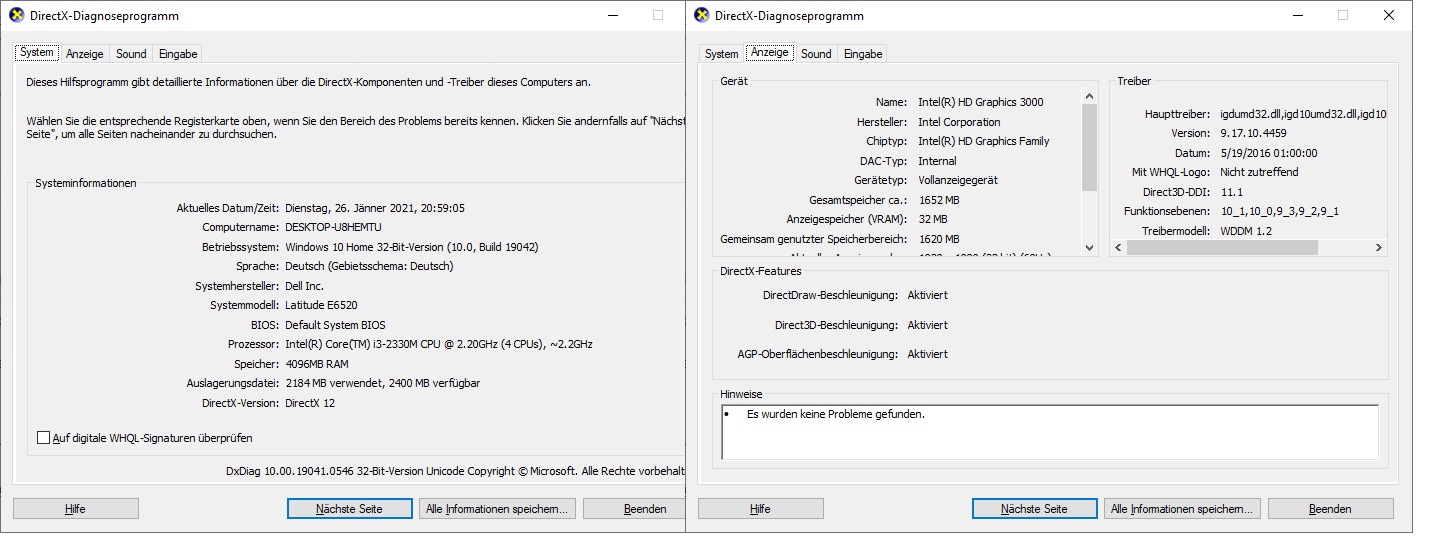Click Hinweise notes text box

tap(1049, 432)
